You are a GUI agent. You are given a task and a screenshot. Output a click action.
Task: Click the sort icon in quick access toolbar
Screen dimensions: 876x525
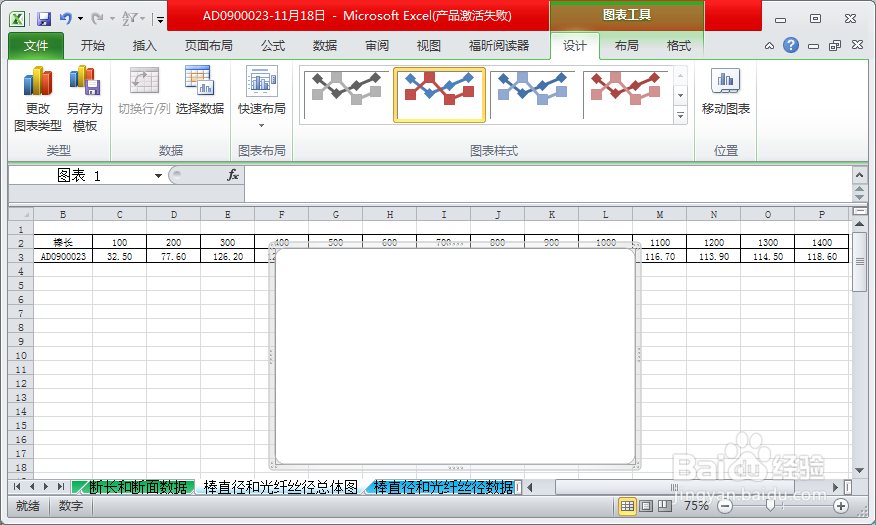(130, 19)
